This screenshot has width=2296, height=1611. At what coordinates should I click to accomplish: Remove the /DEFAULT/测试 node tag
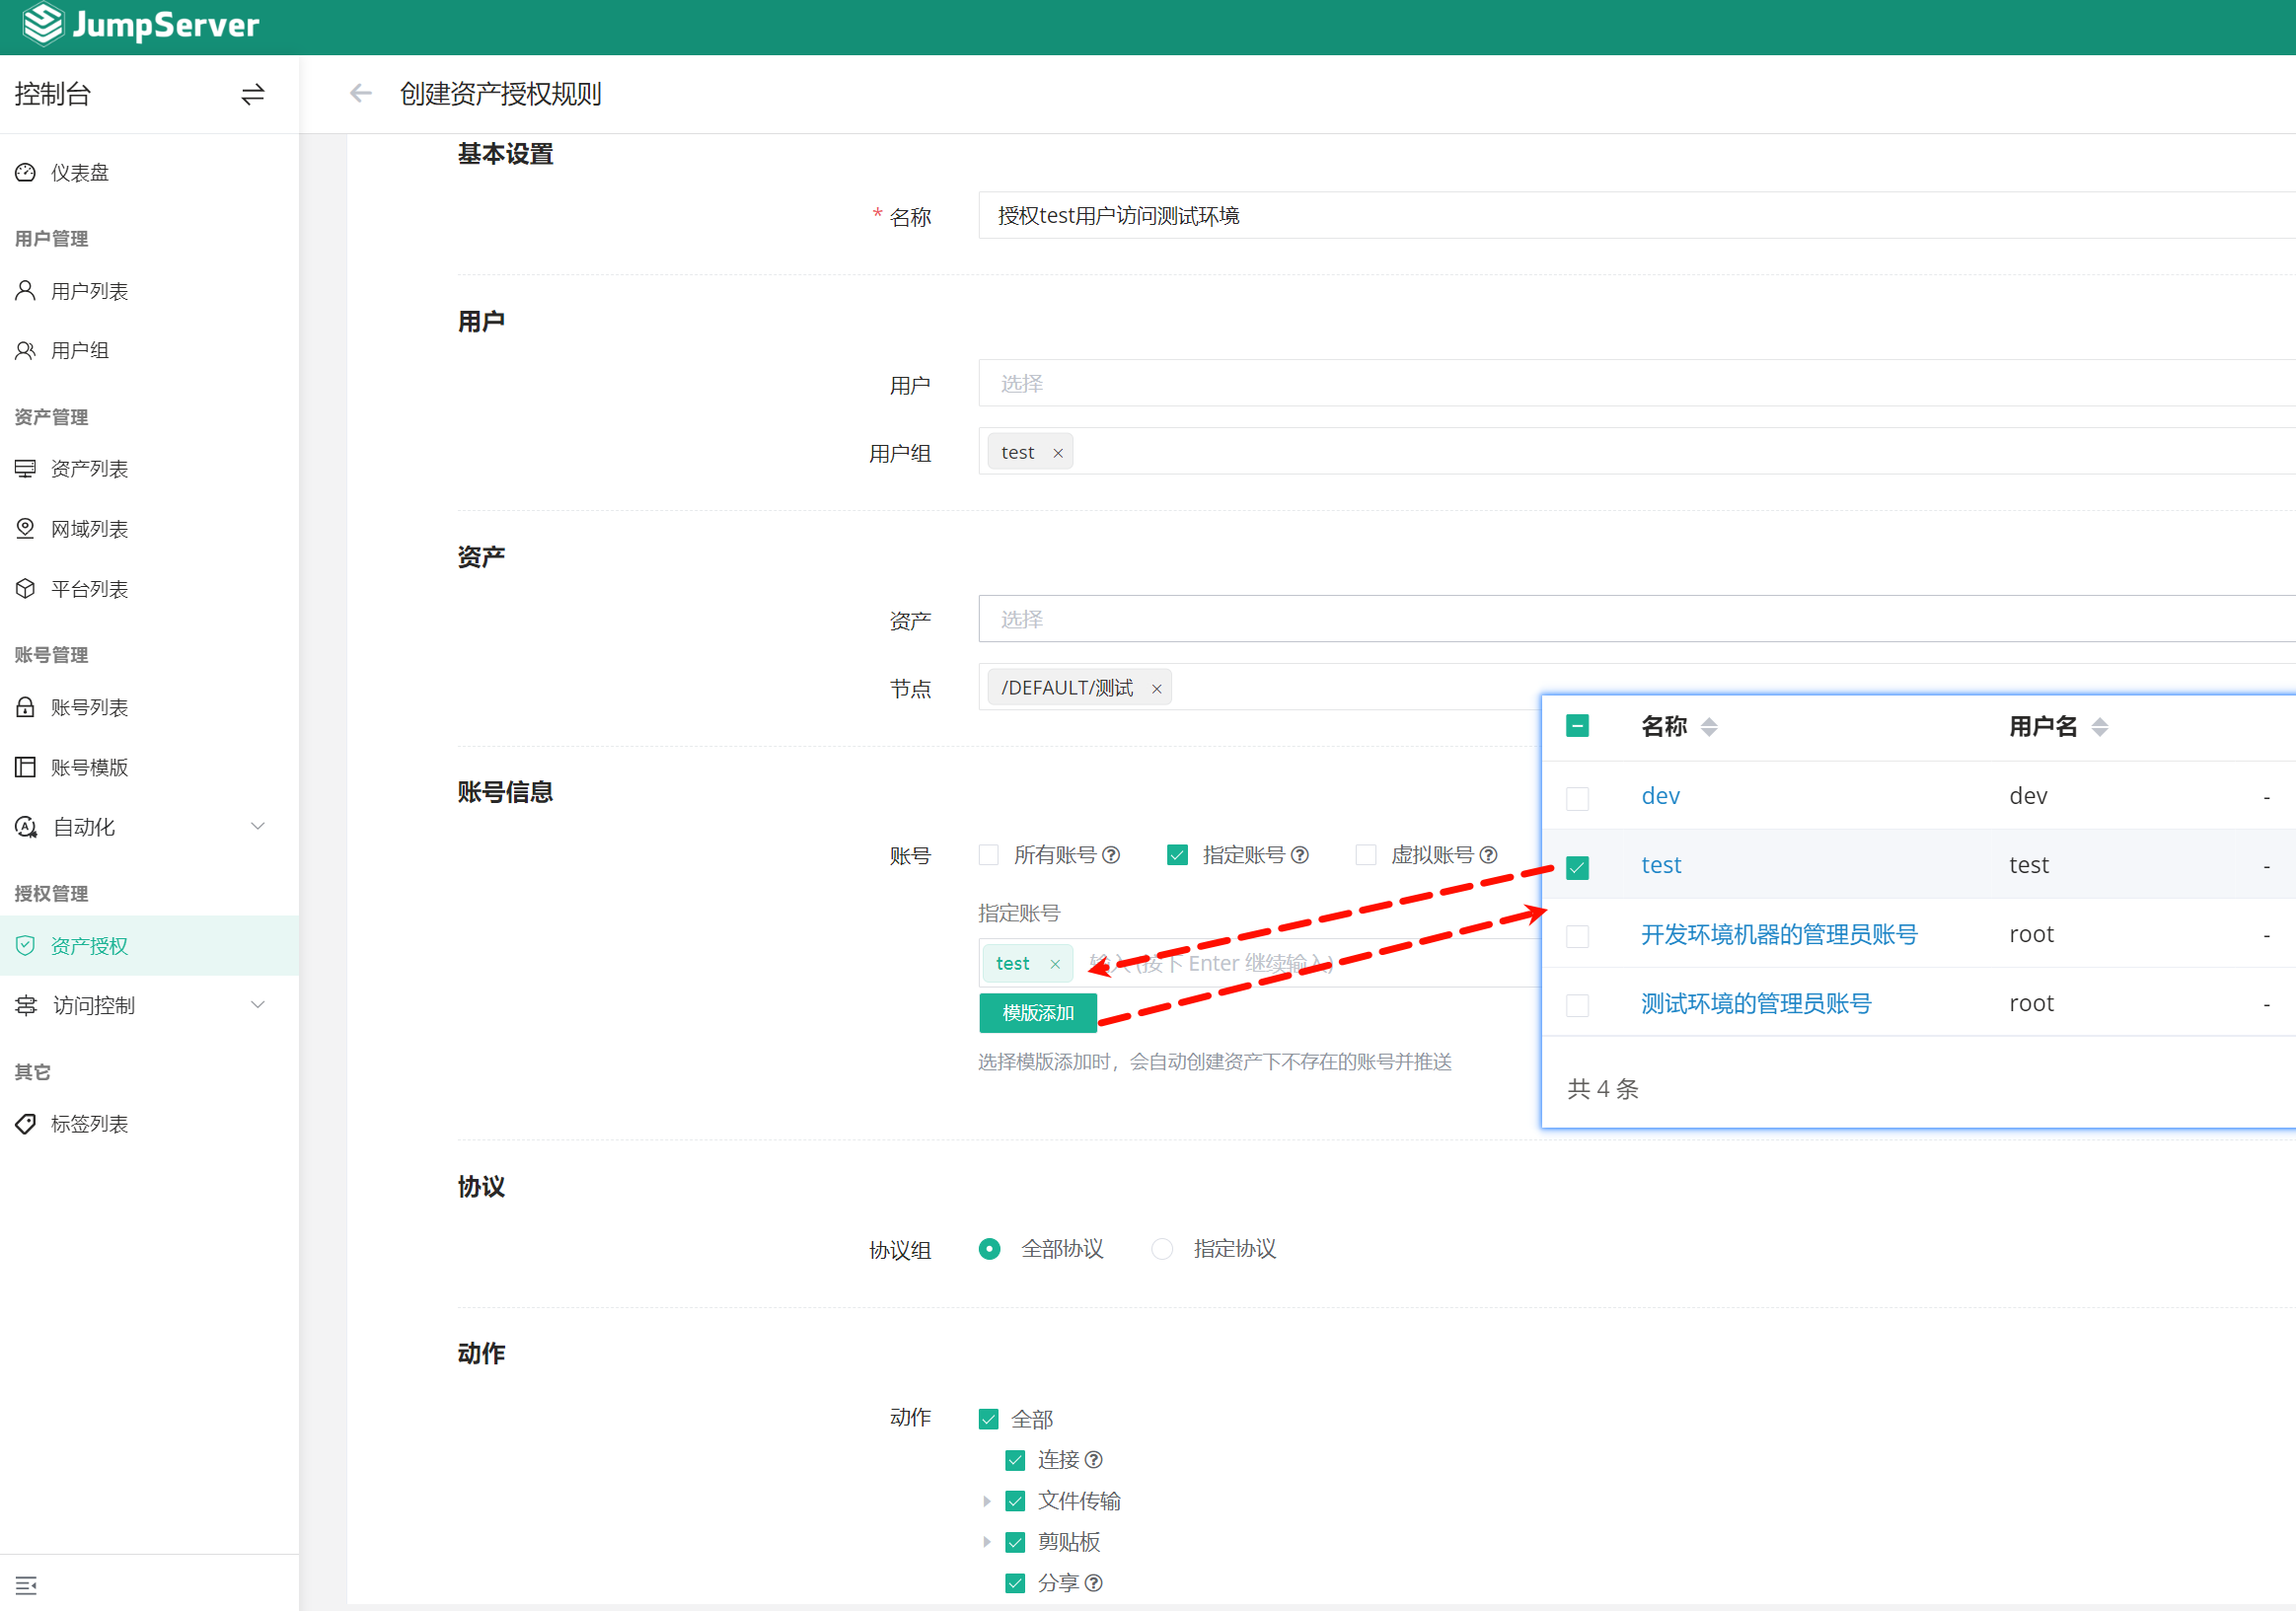click(x=1157, y=689)
